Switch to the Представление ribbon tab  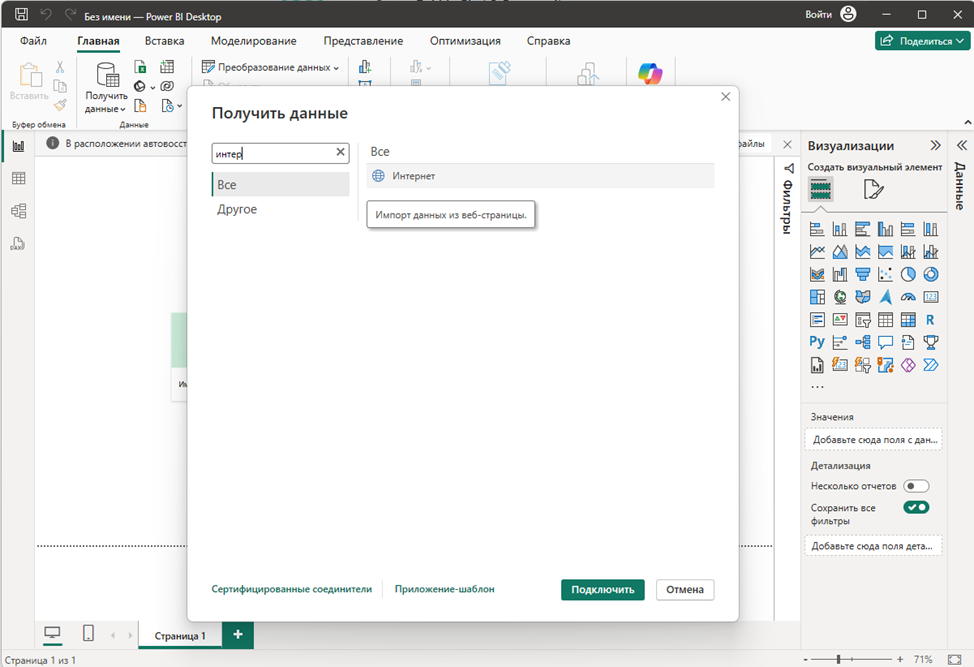[363, 41]
